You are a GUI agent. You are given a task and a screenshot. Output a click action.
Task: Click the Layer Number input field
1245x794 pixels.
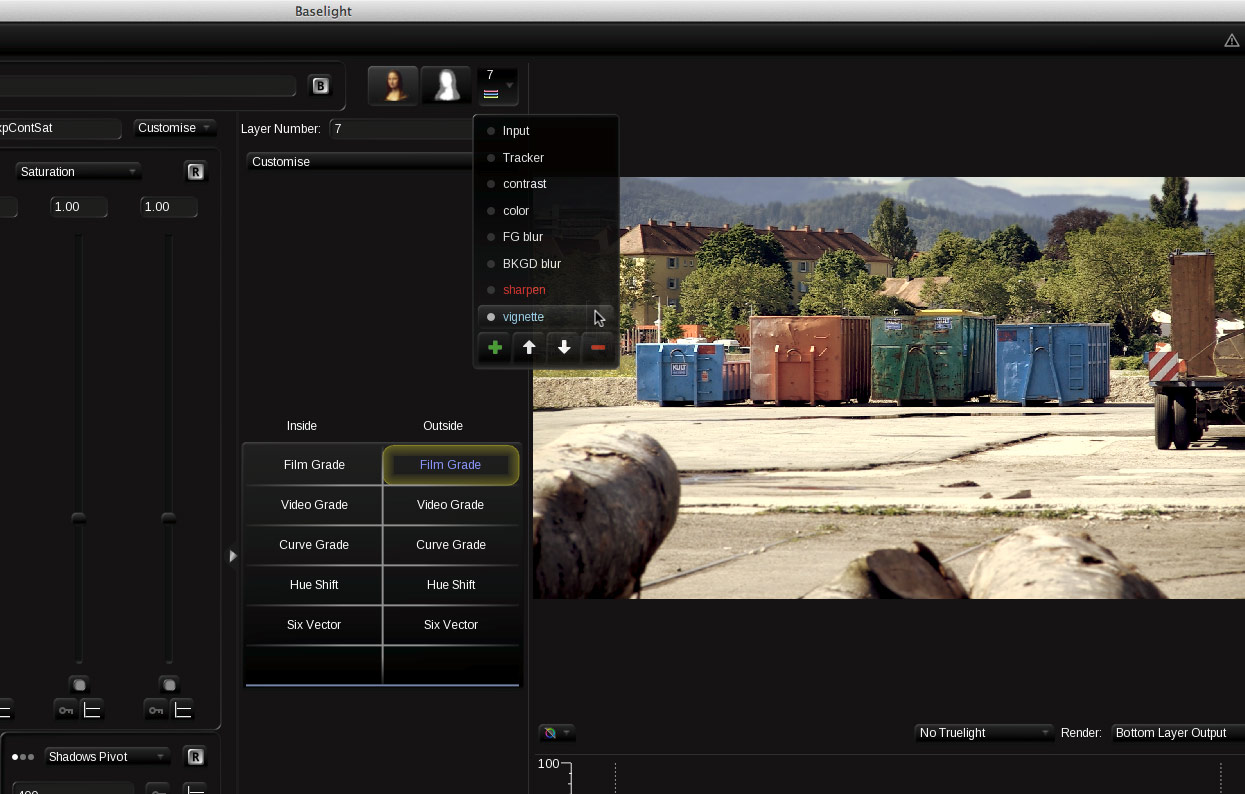click(x=400, y=129)
